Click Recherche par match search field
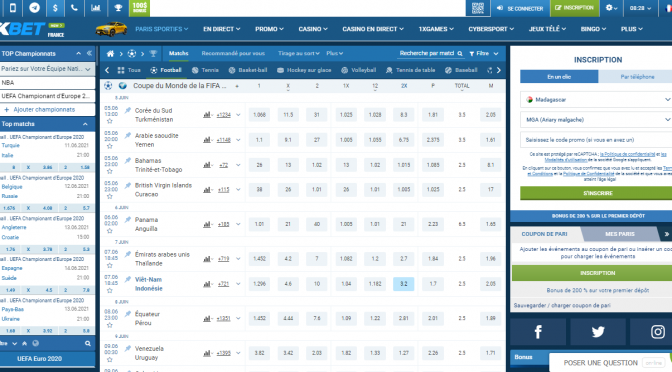 (431, 54)
